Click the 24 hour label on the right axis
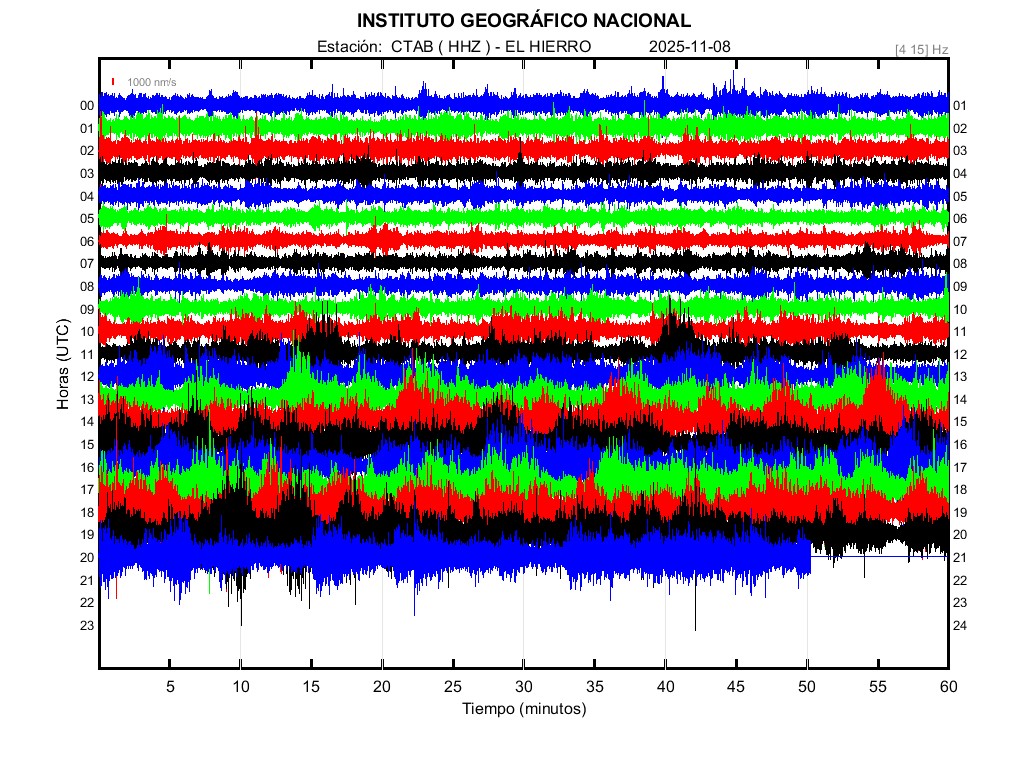This screenshot has width=1024, height=768. (959, 626)
